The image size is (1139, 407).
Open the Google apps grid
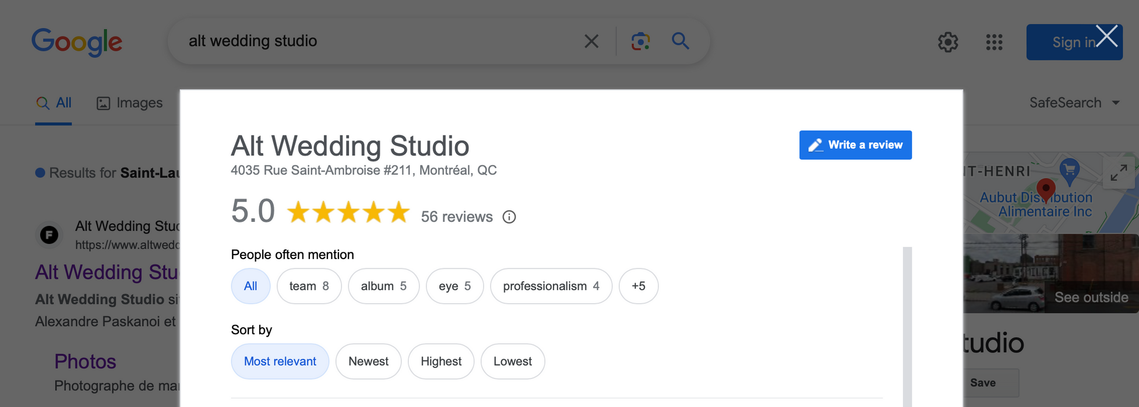[x=994, y=42]
